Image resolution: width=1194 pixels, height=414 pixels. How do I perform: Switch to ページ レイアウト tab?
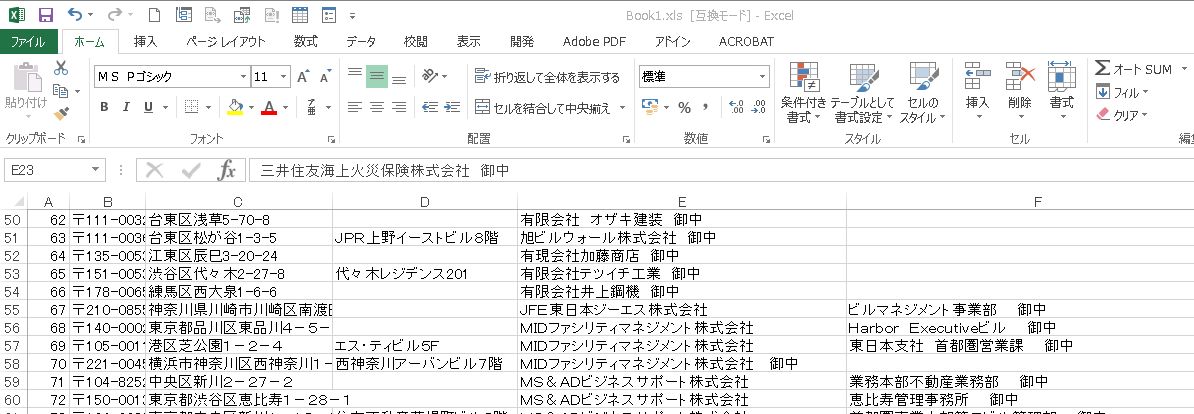point(226,42)
